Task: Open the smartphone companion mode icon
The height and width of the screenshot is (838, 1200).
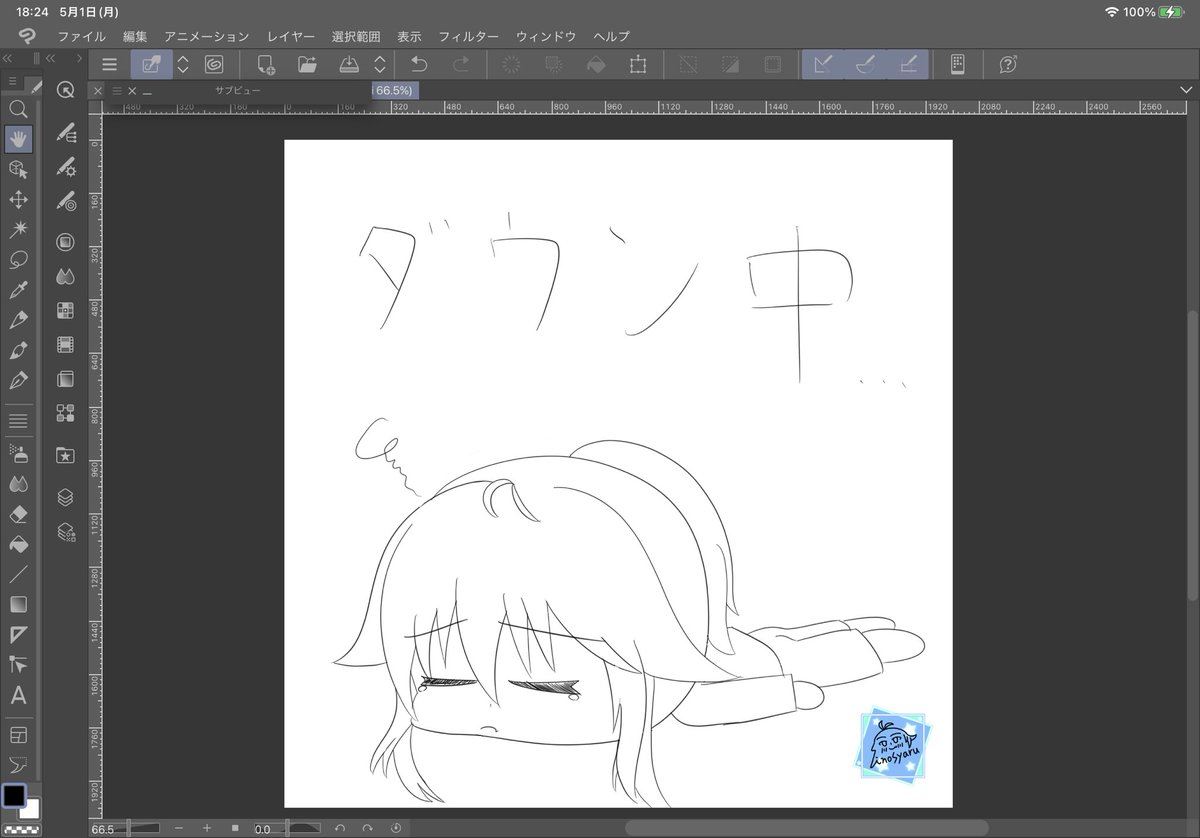Action: point(957,64)
